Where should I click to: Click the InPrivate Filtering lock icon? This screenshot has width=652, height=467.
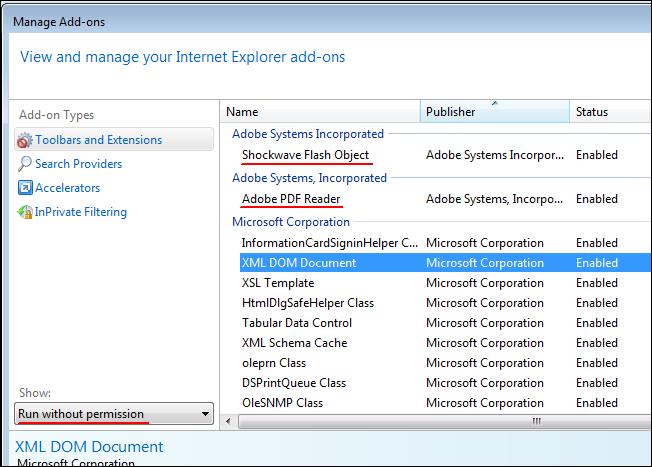[x=25, y=212]
